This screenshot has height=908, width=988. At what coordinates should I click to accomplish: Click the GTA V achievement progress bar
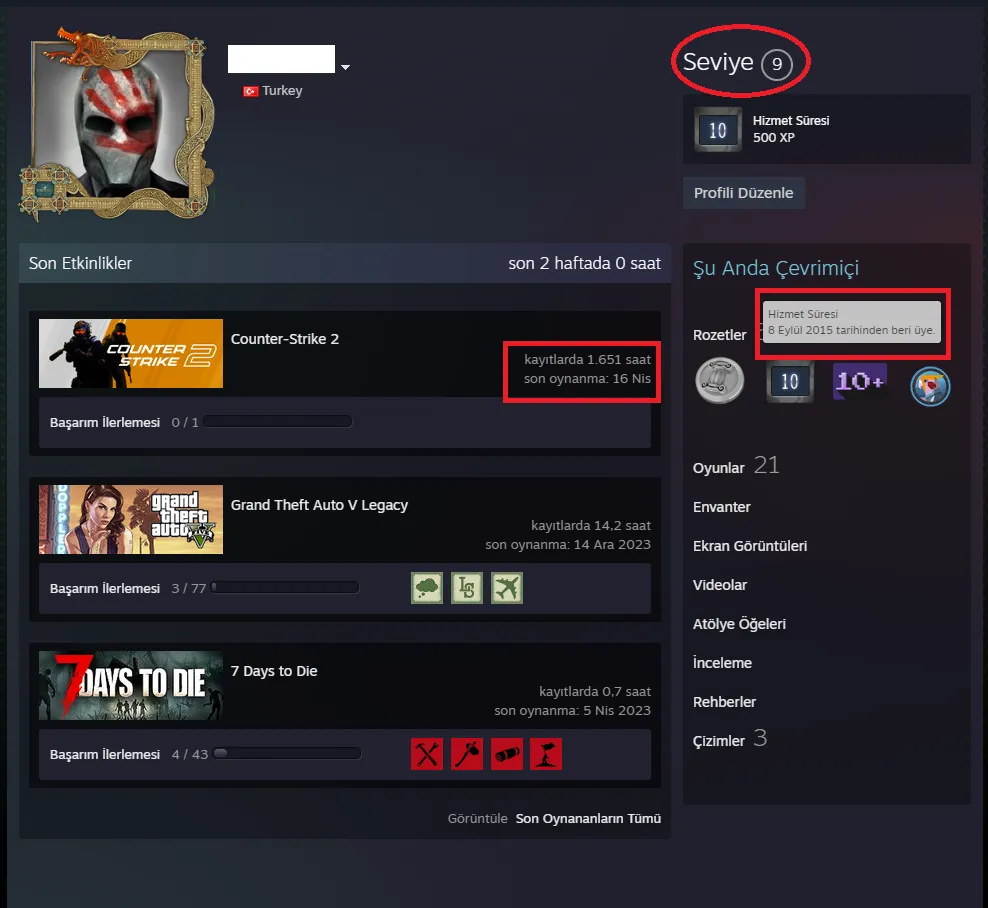pyautogui.click(x=285, y=588)
